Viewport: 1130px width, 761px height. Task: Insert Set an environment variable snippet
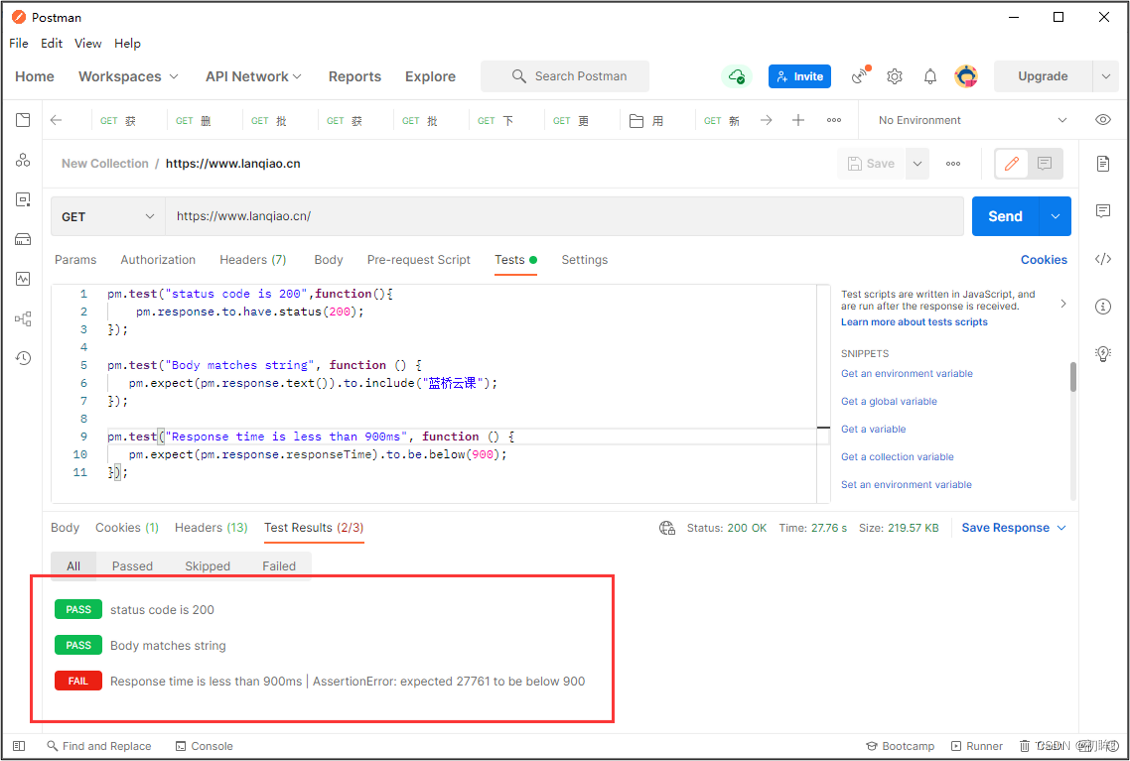pos(906,485)
